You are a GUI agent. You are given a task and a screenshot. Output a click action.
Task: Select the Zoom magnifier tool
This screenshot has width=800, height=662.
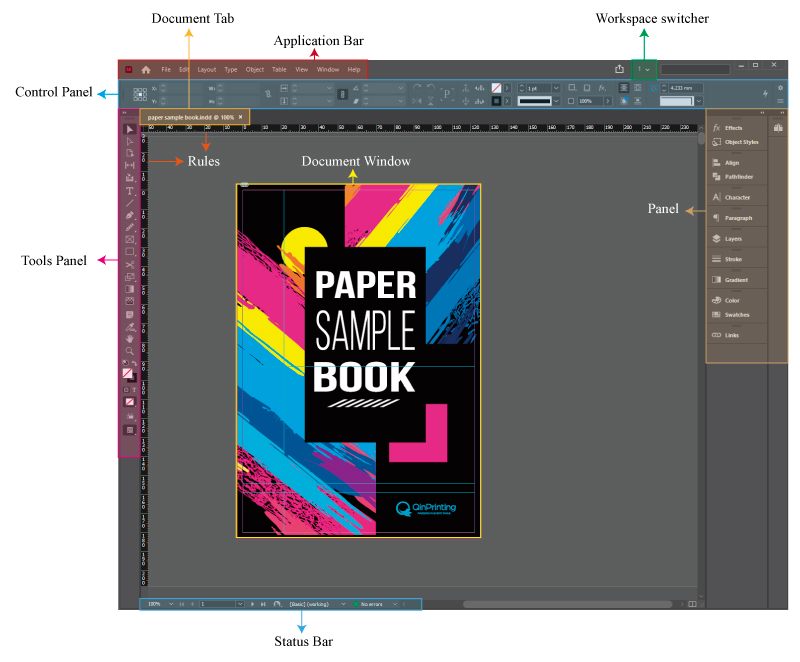(x=130, y=351)
